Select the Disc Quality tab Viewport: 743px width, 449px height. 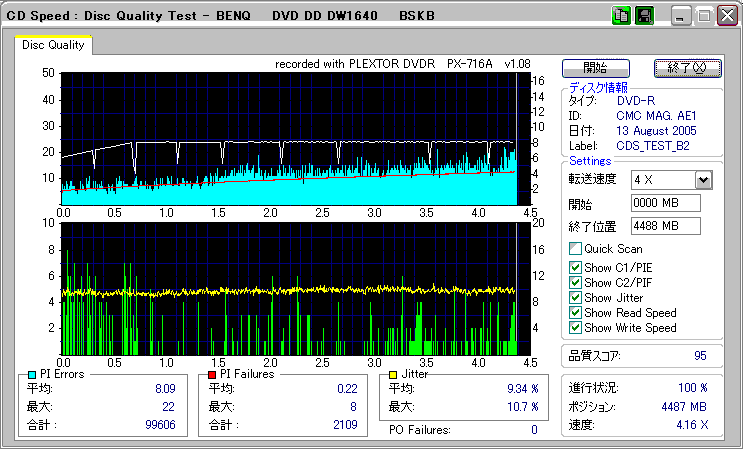[54, 45]
